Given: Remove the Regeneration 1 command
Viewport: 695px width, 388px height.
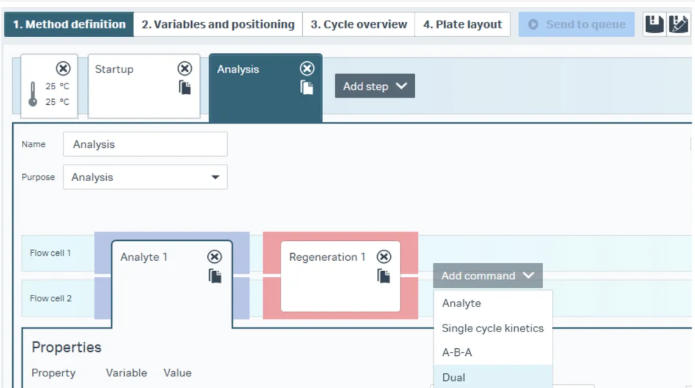Looking at the screenshot, I should click(384, 257).
